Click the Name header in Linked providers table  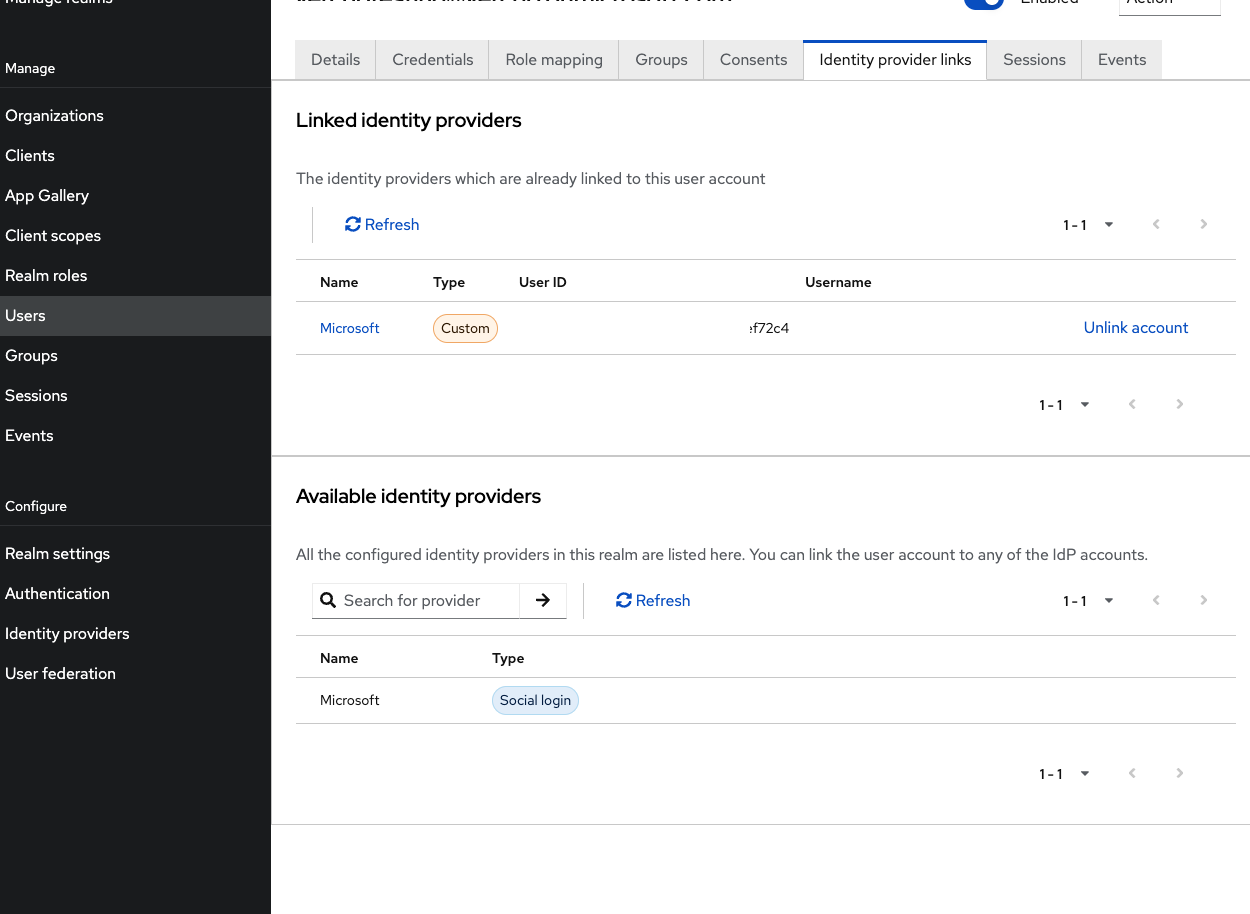pos(339,283)
